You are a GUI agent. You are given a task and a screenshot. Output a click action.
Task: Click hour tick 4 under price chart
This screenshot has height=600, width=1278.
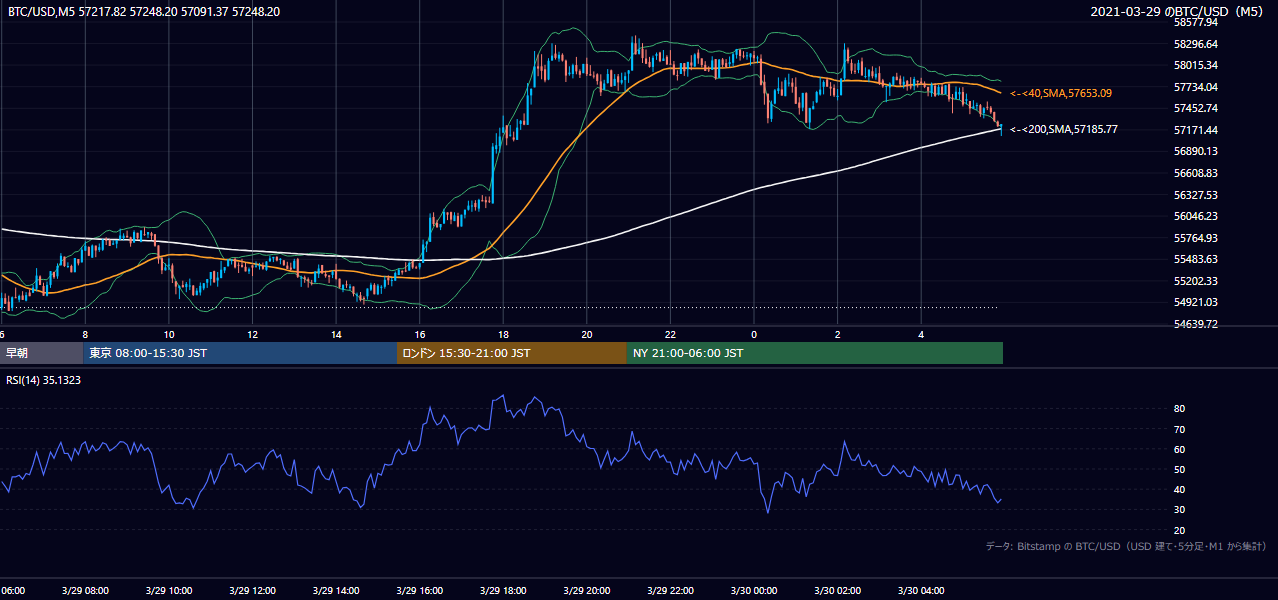[x=921, y=334]
